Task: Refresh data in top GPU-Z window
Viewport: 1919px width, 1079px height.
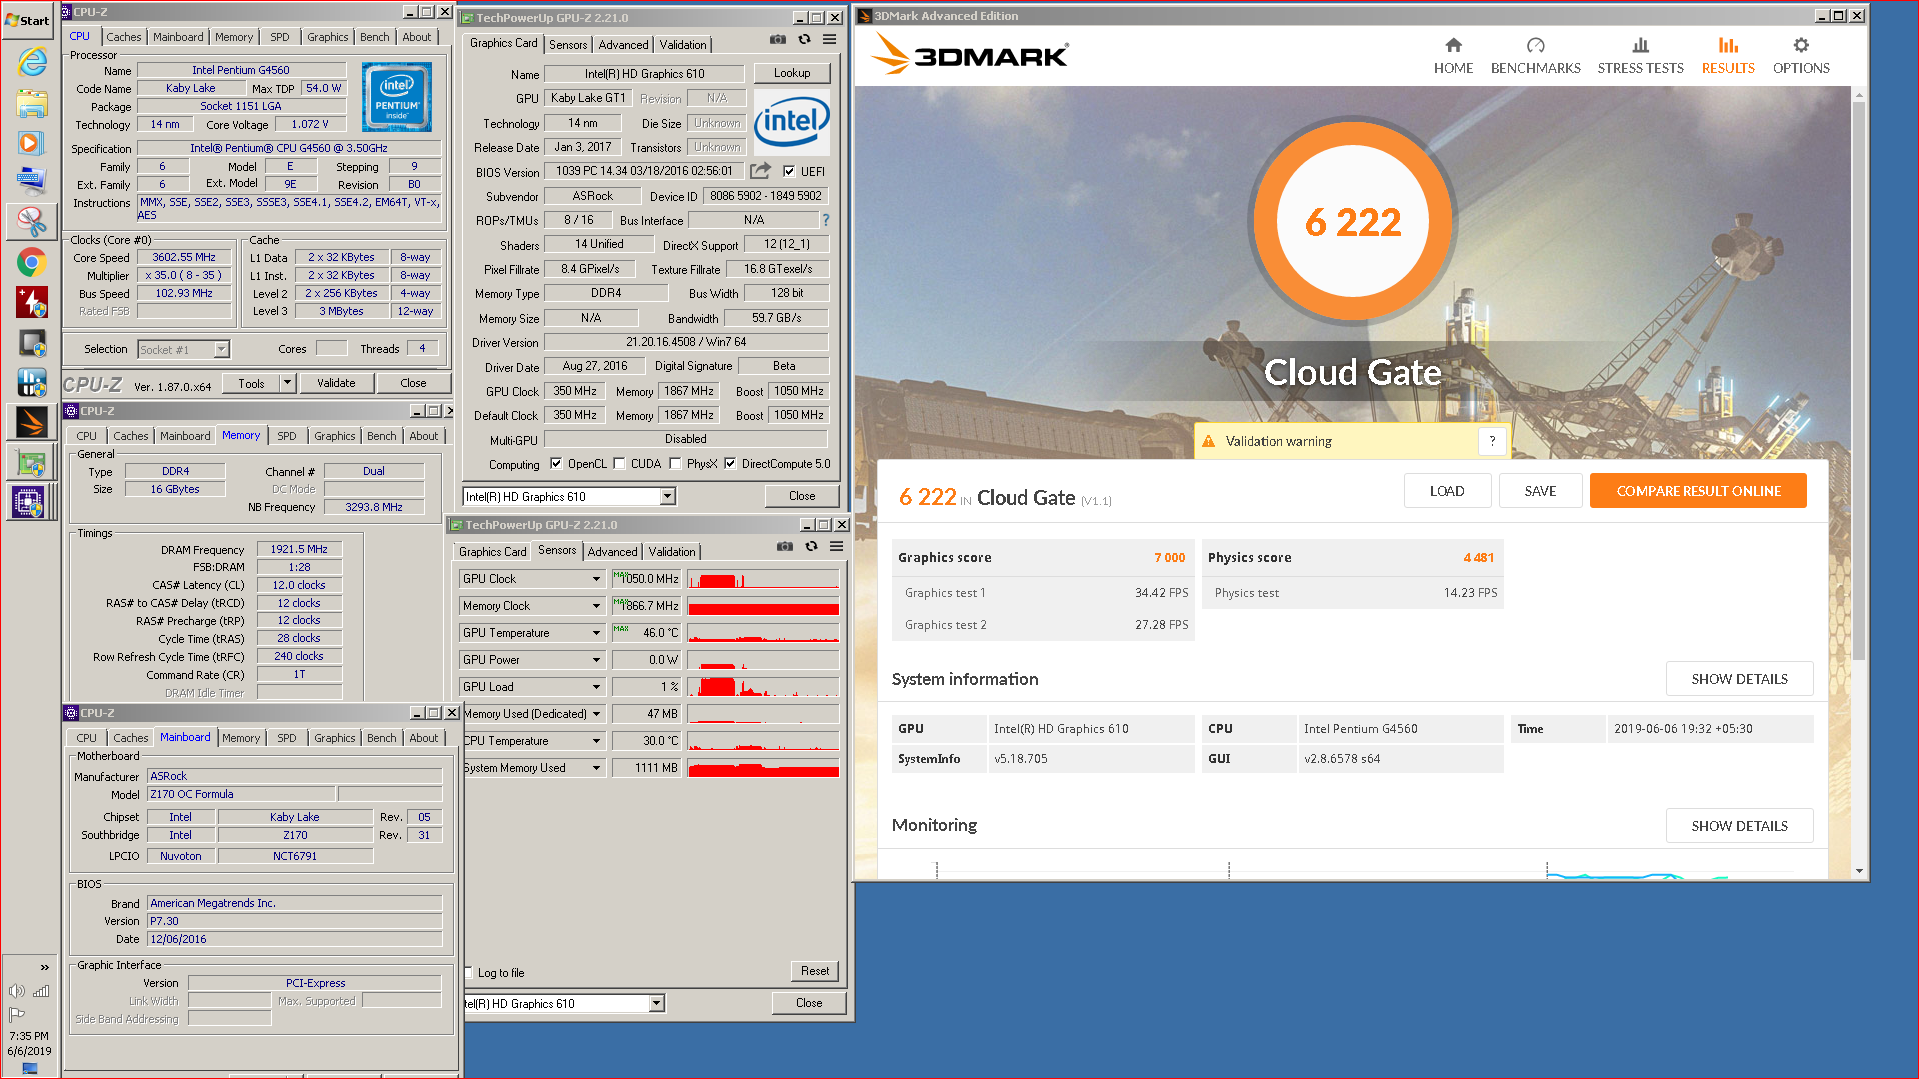Action: [804, 39]
